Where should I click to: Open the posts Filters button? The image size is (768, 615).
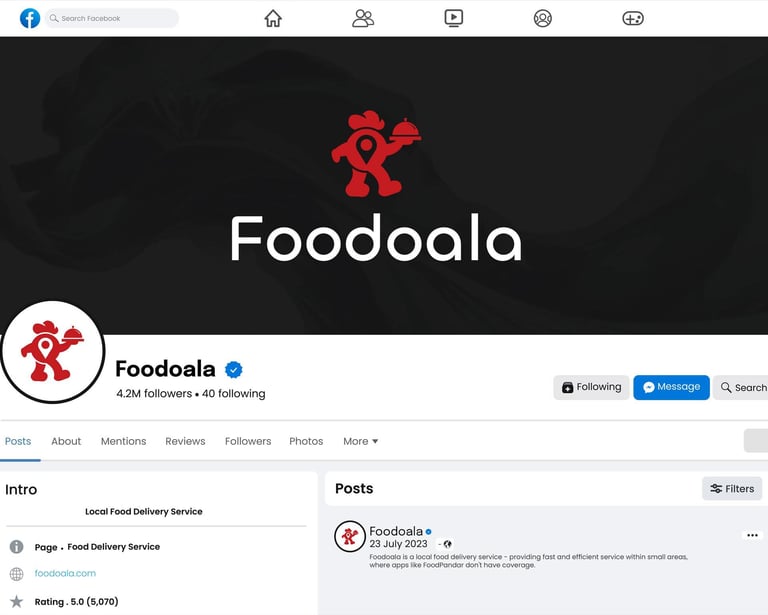tap(732, 489)
